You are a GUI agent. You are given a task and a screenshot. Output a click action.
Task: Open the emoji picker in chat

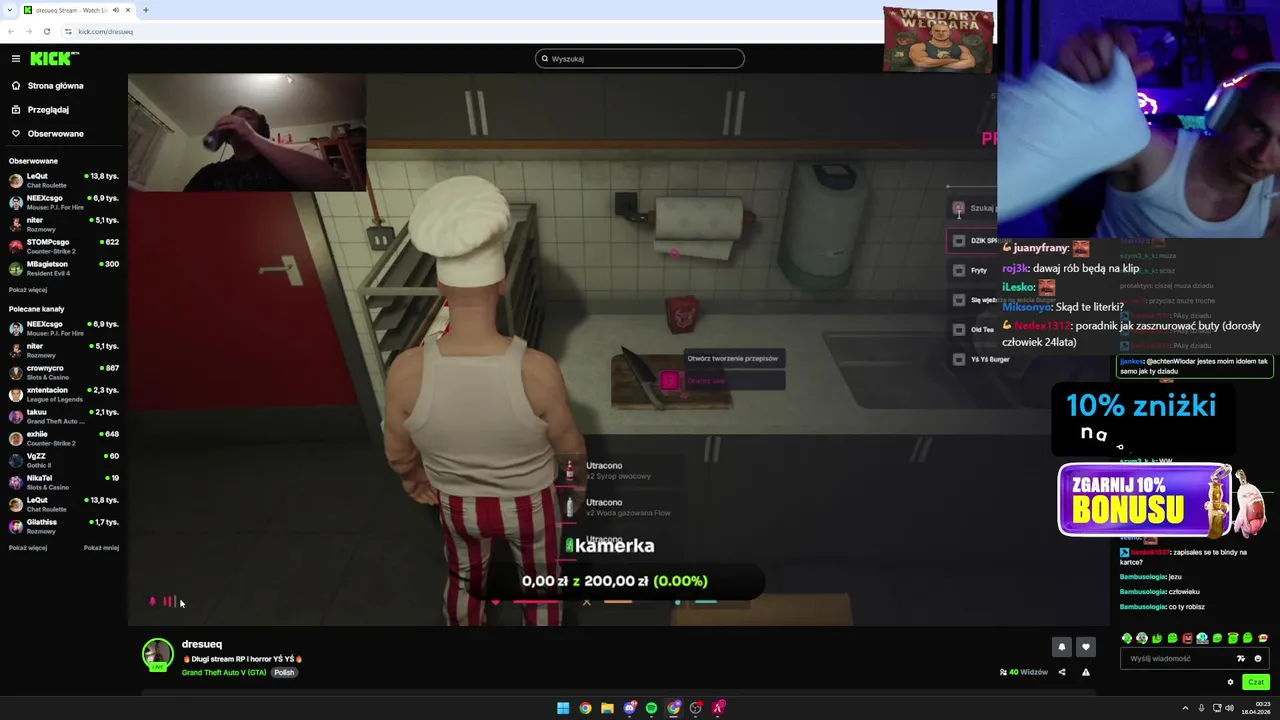tap(1258, 659)
